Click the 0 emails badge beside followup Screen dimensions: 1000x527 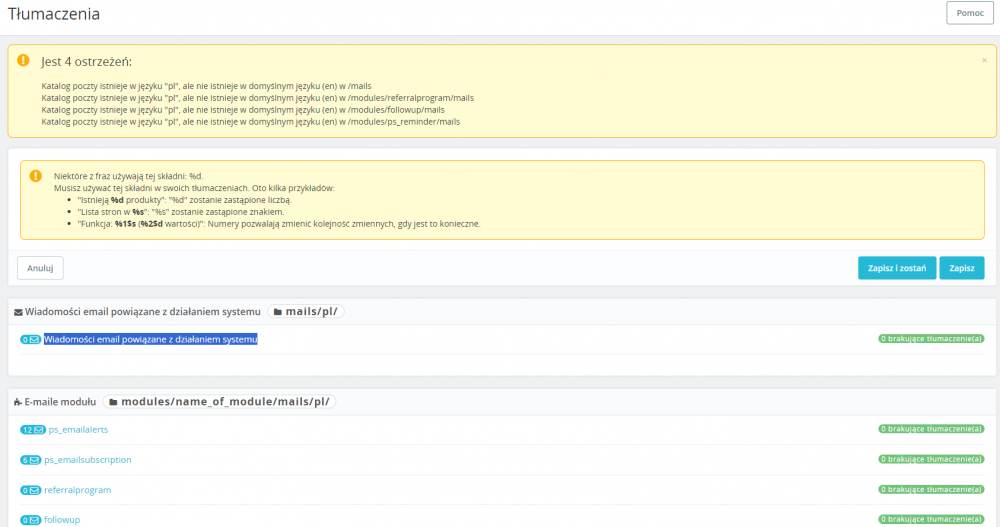click(x=31, y=520)
